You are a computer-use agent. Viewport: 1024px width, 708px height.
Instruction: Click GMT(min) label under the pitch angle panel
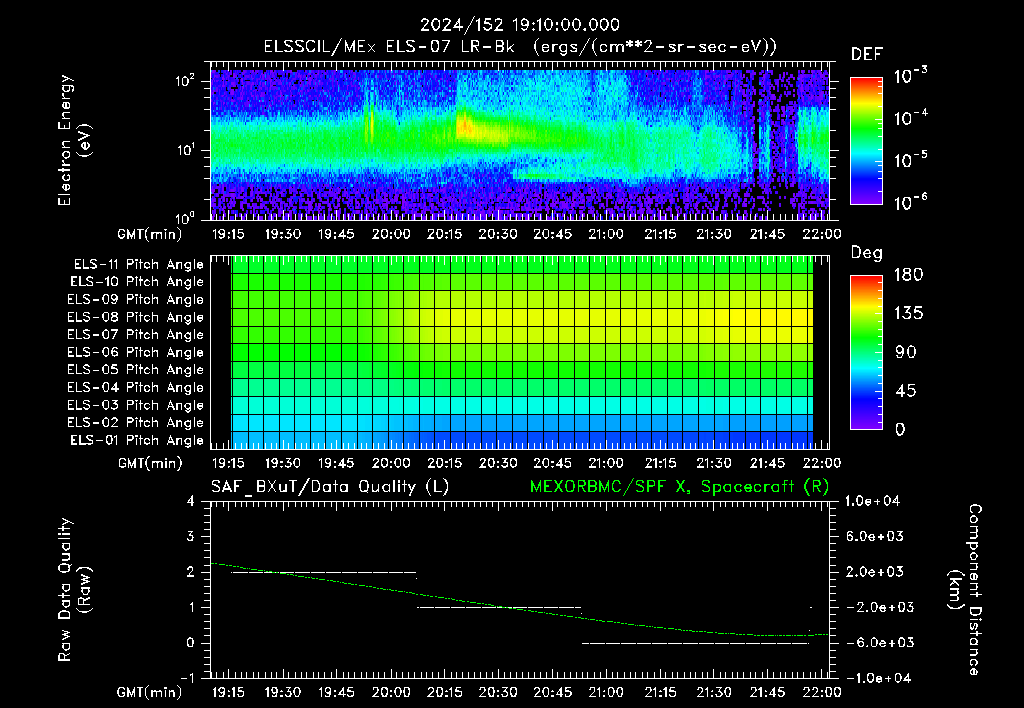[150, 464]
